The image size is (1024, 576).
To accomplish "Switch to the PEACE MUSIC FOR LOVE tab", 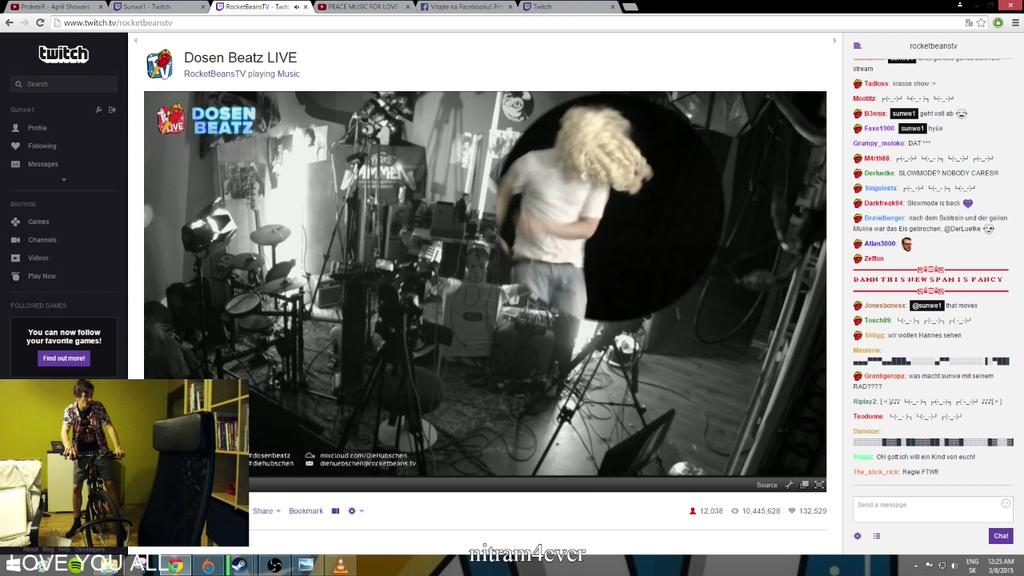I will [363, 7].
